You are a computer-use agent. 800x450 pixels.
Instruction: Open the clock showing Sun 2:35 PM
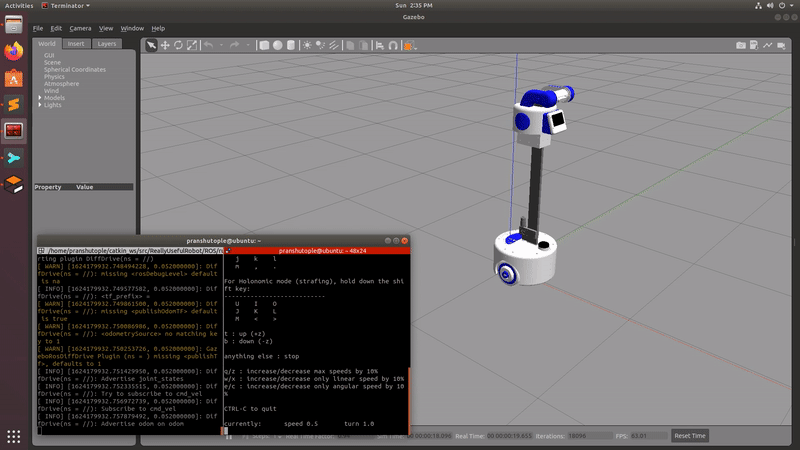click(413, 6)
